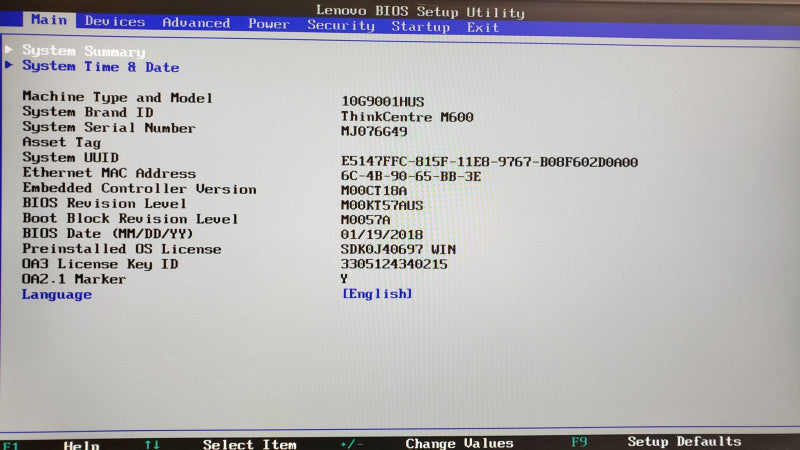Click BIOS date 01/19/2018
The width and height of the screenshot is (800, 450).
[382, 235]
